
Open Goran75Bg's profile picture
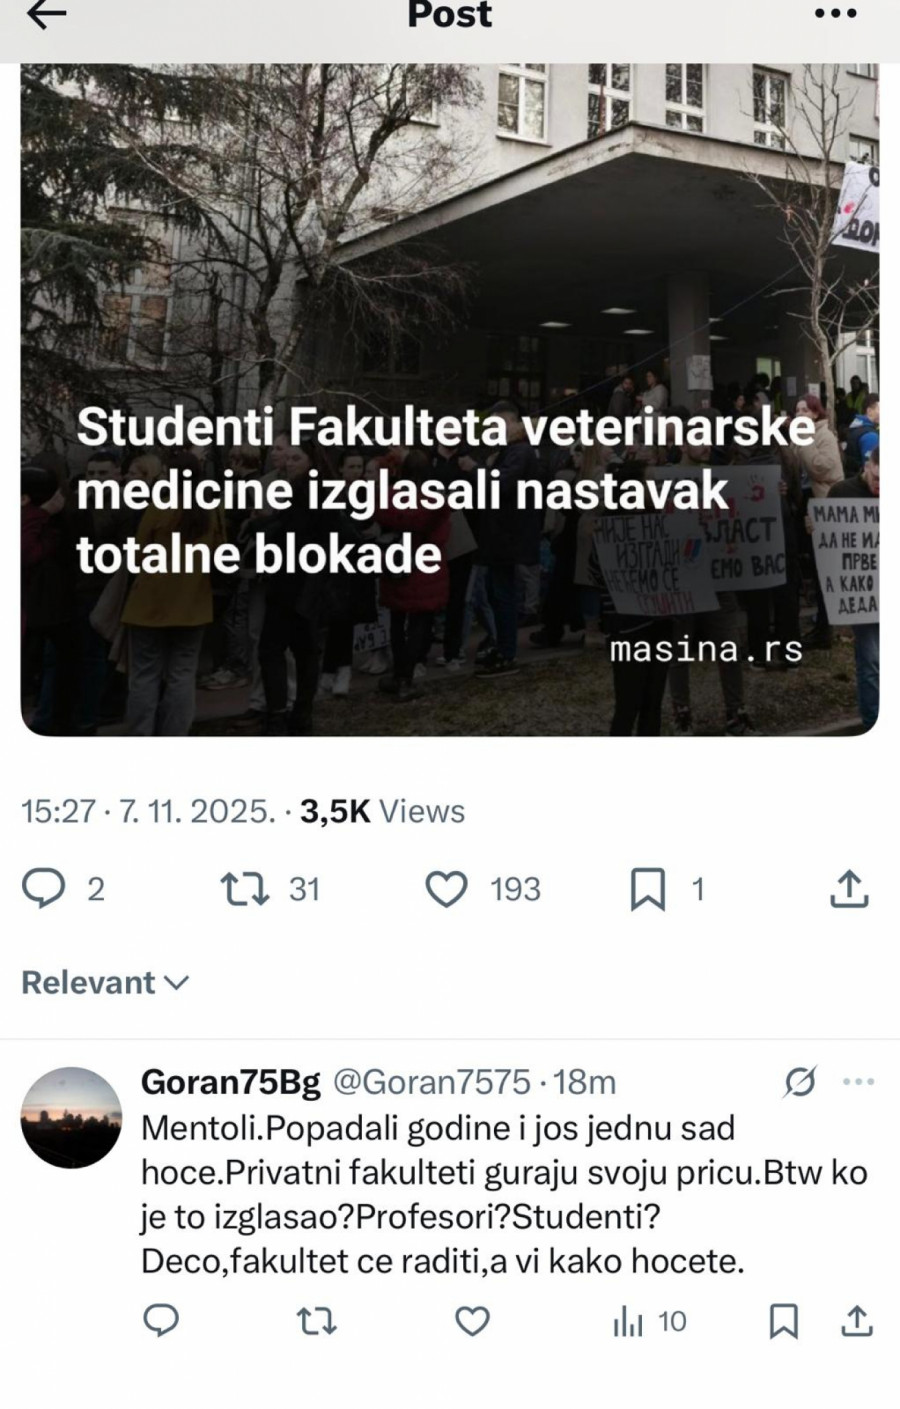tap(71, 1117)
